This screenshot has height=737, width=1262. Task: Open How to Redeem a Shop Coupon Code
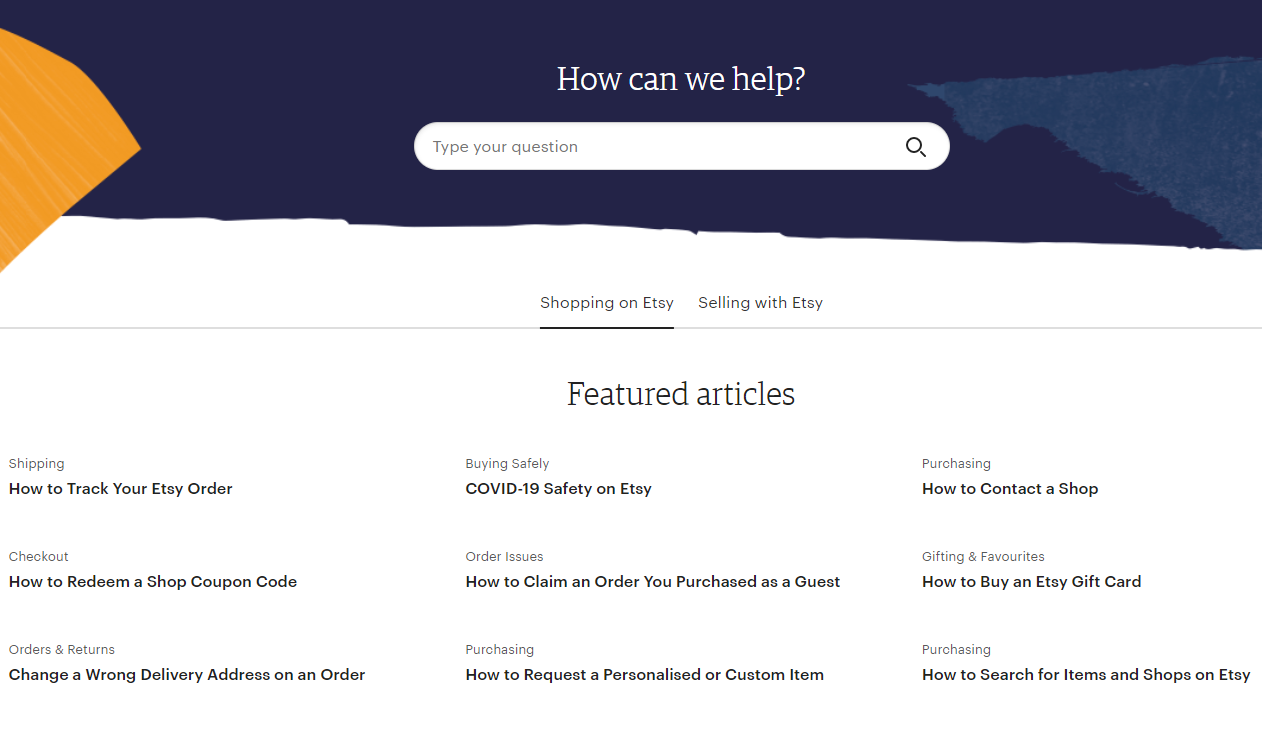pyautogui.click(x=153, y=582)
